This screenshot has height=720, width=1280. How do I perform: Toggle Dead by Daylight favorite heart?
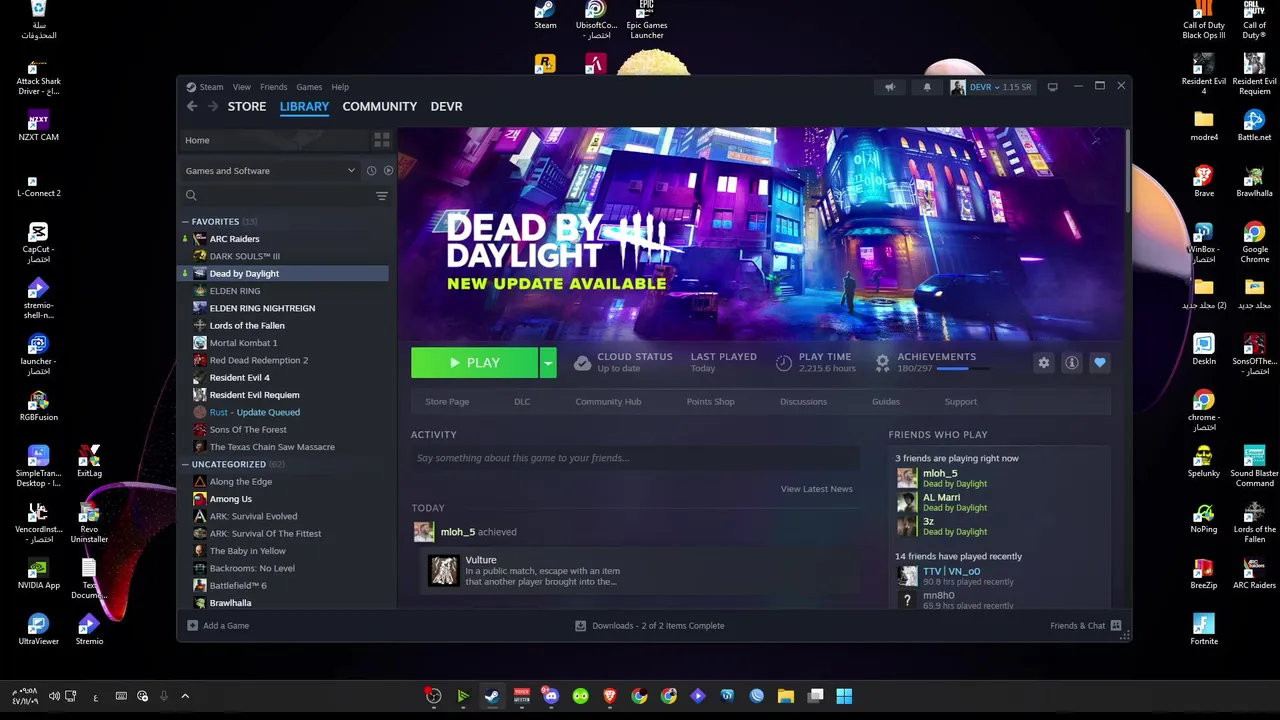(1100, 363)
